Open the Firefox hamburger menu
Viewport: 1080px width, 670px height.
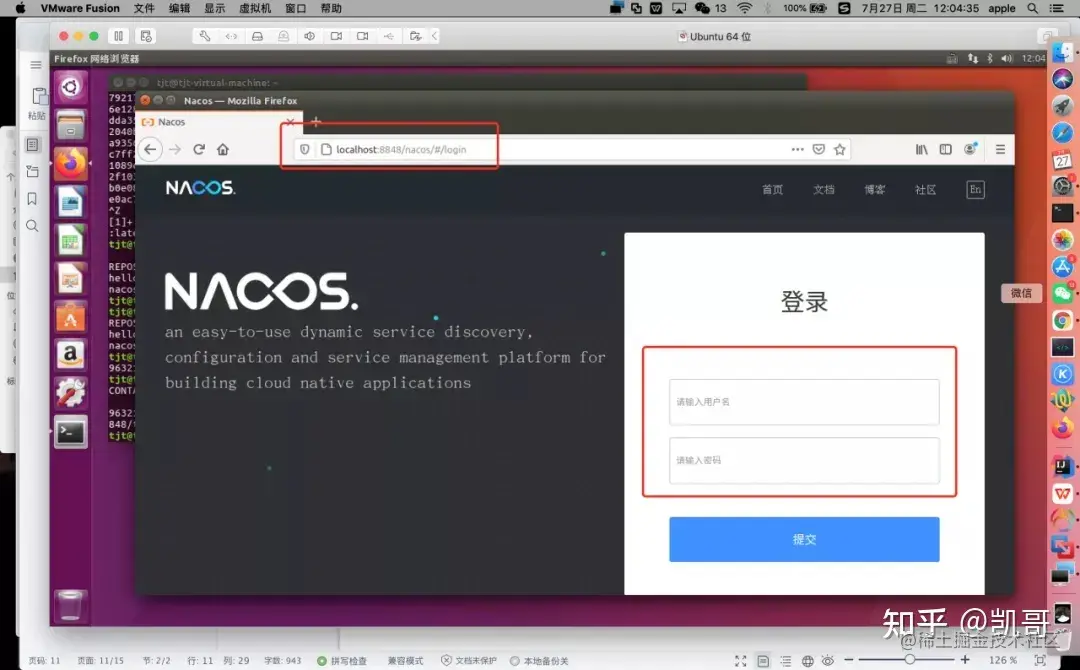pos(1000,149)
